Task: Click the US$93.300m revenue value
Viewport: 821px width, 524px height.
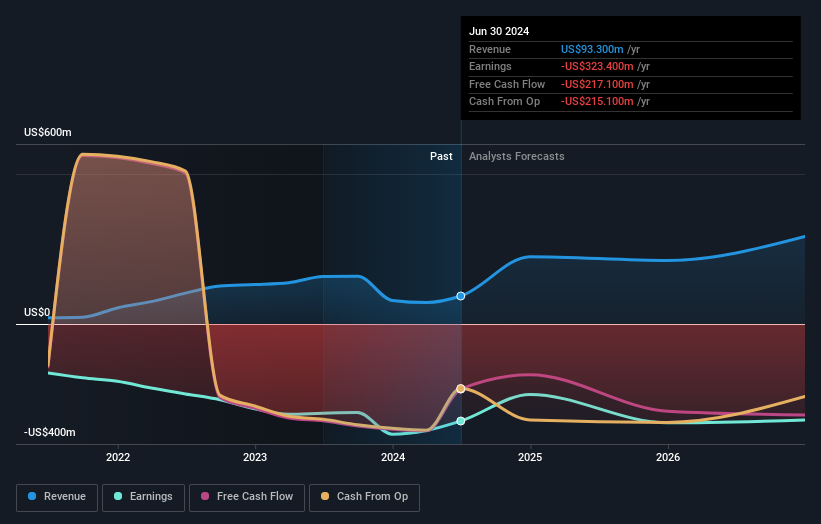Action: coord(592,49)
